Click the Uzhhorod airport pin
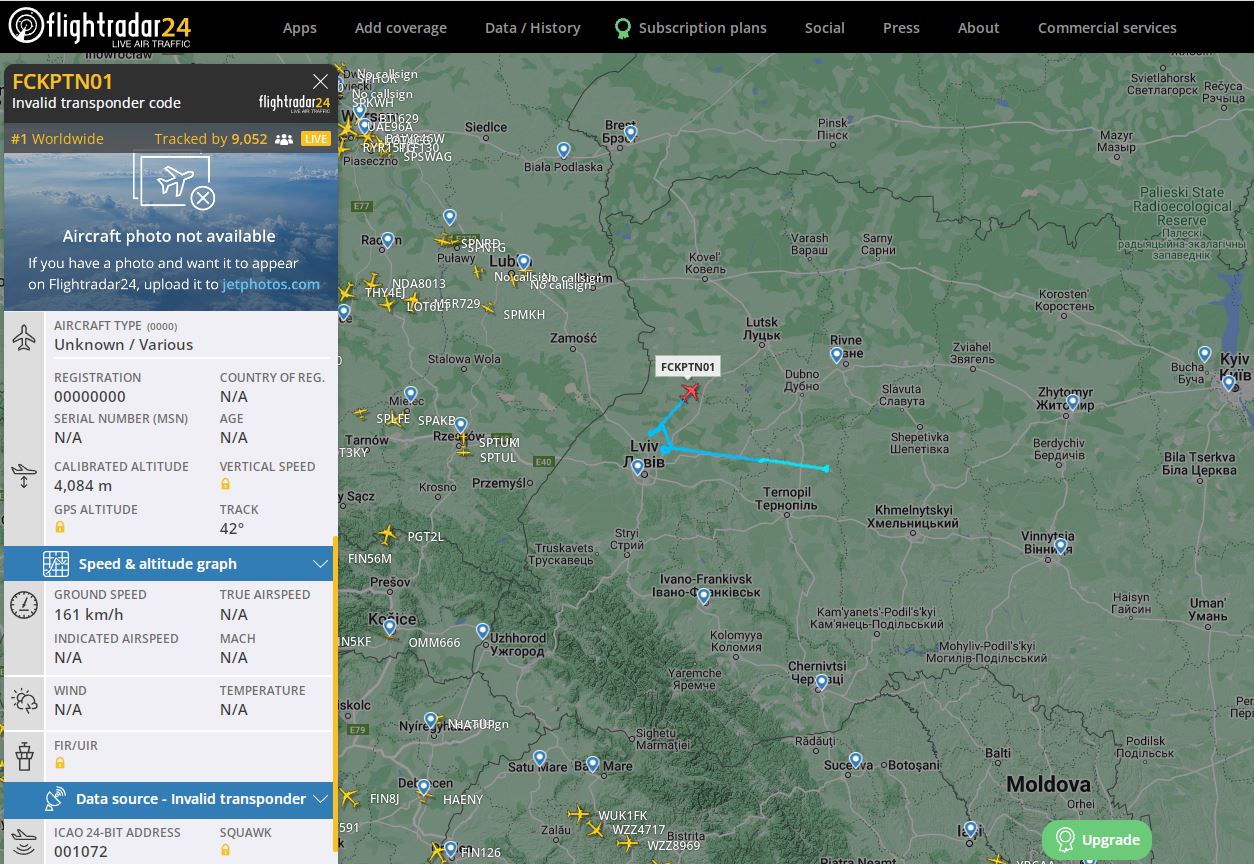Image resolution: width=1254 pixels, height=864 pixels. coord(483,632)
